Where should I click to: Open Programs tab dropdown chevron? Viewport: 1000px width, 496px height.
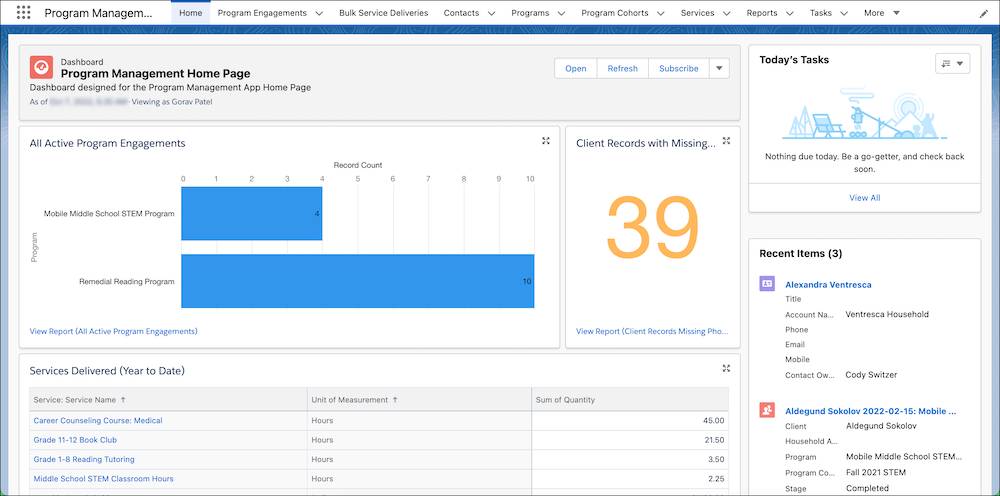click(561, 13)
